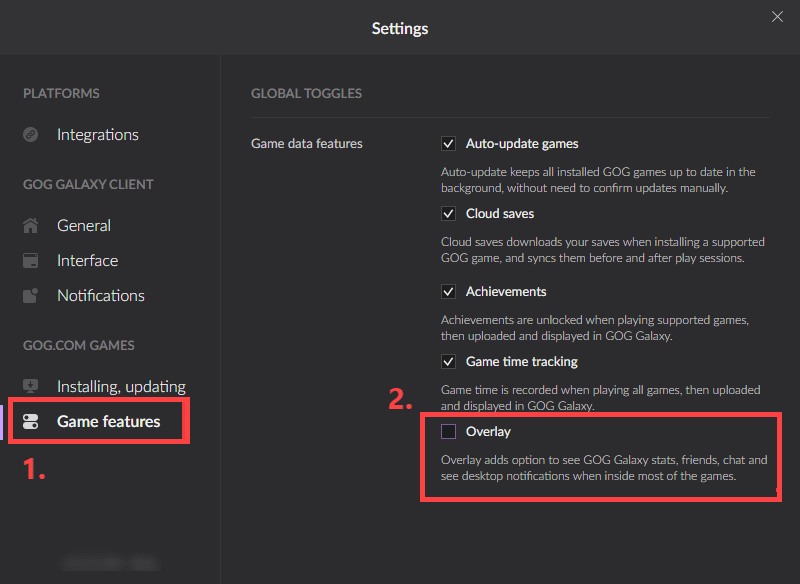The image size is (800, 584).
Task: Uncheck Game time tracking checkbox
Action: (448, 362)
